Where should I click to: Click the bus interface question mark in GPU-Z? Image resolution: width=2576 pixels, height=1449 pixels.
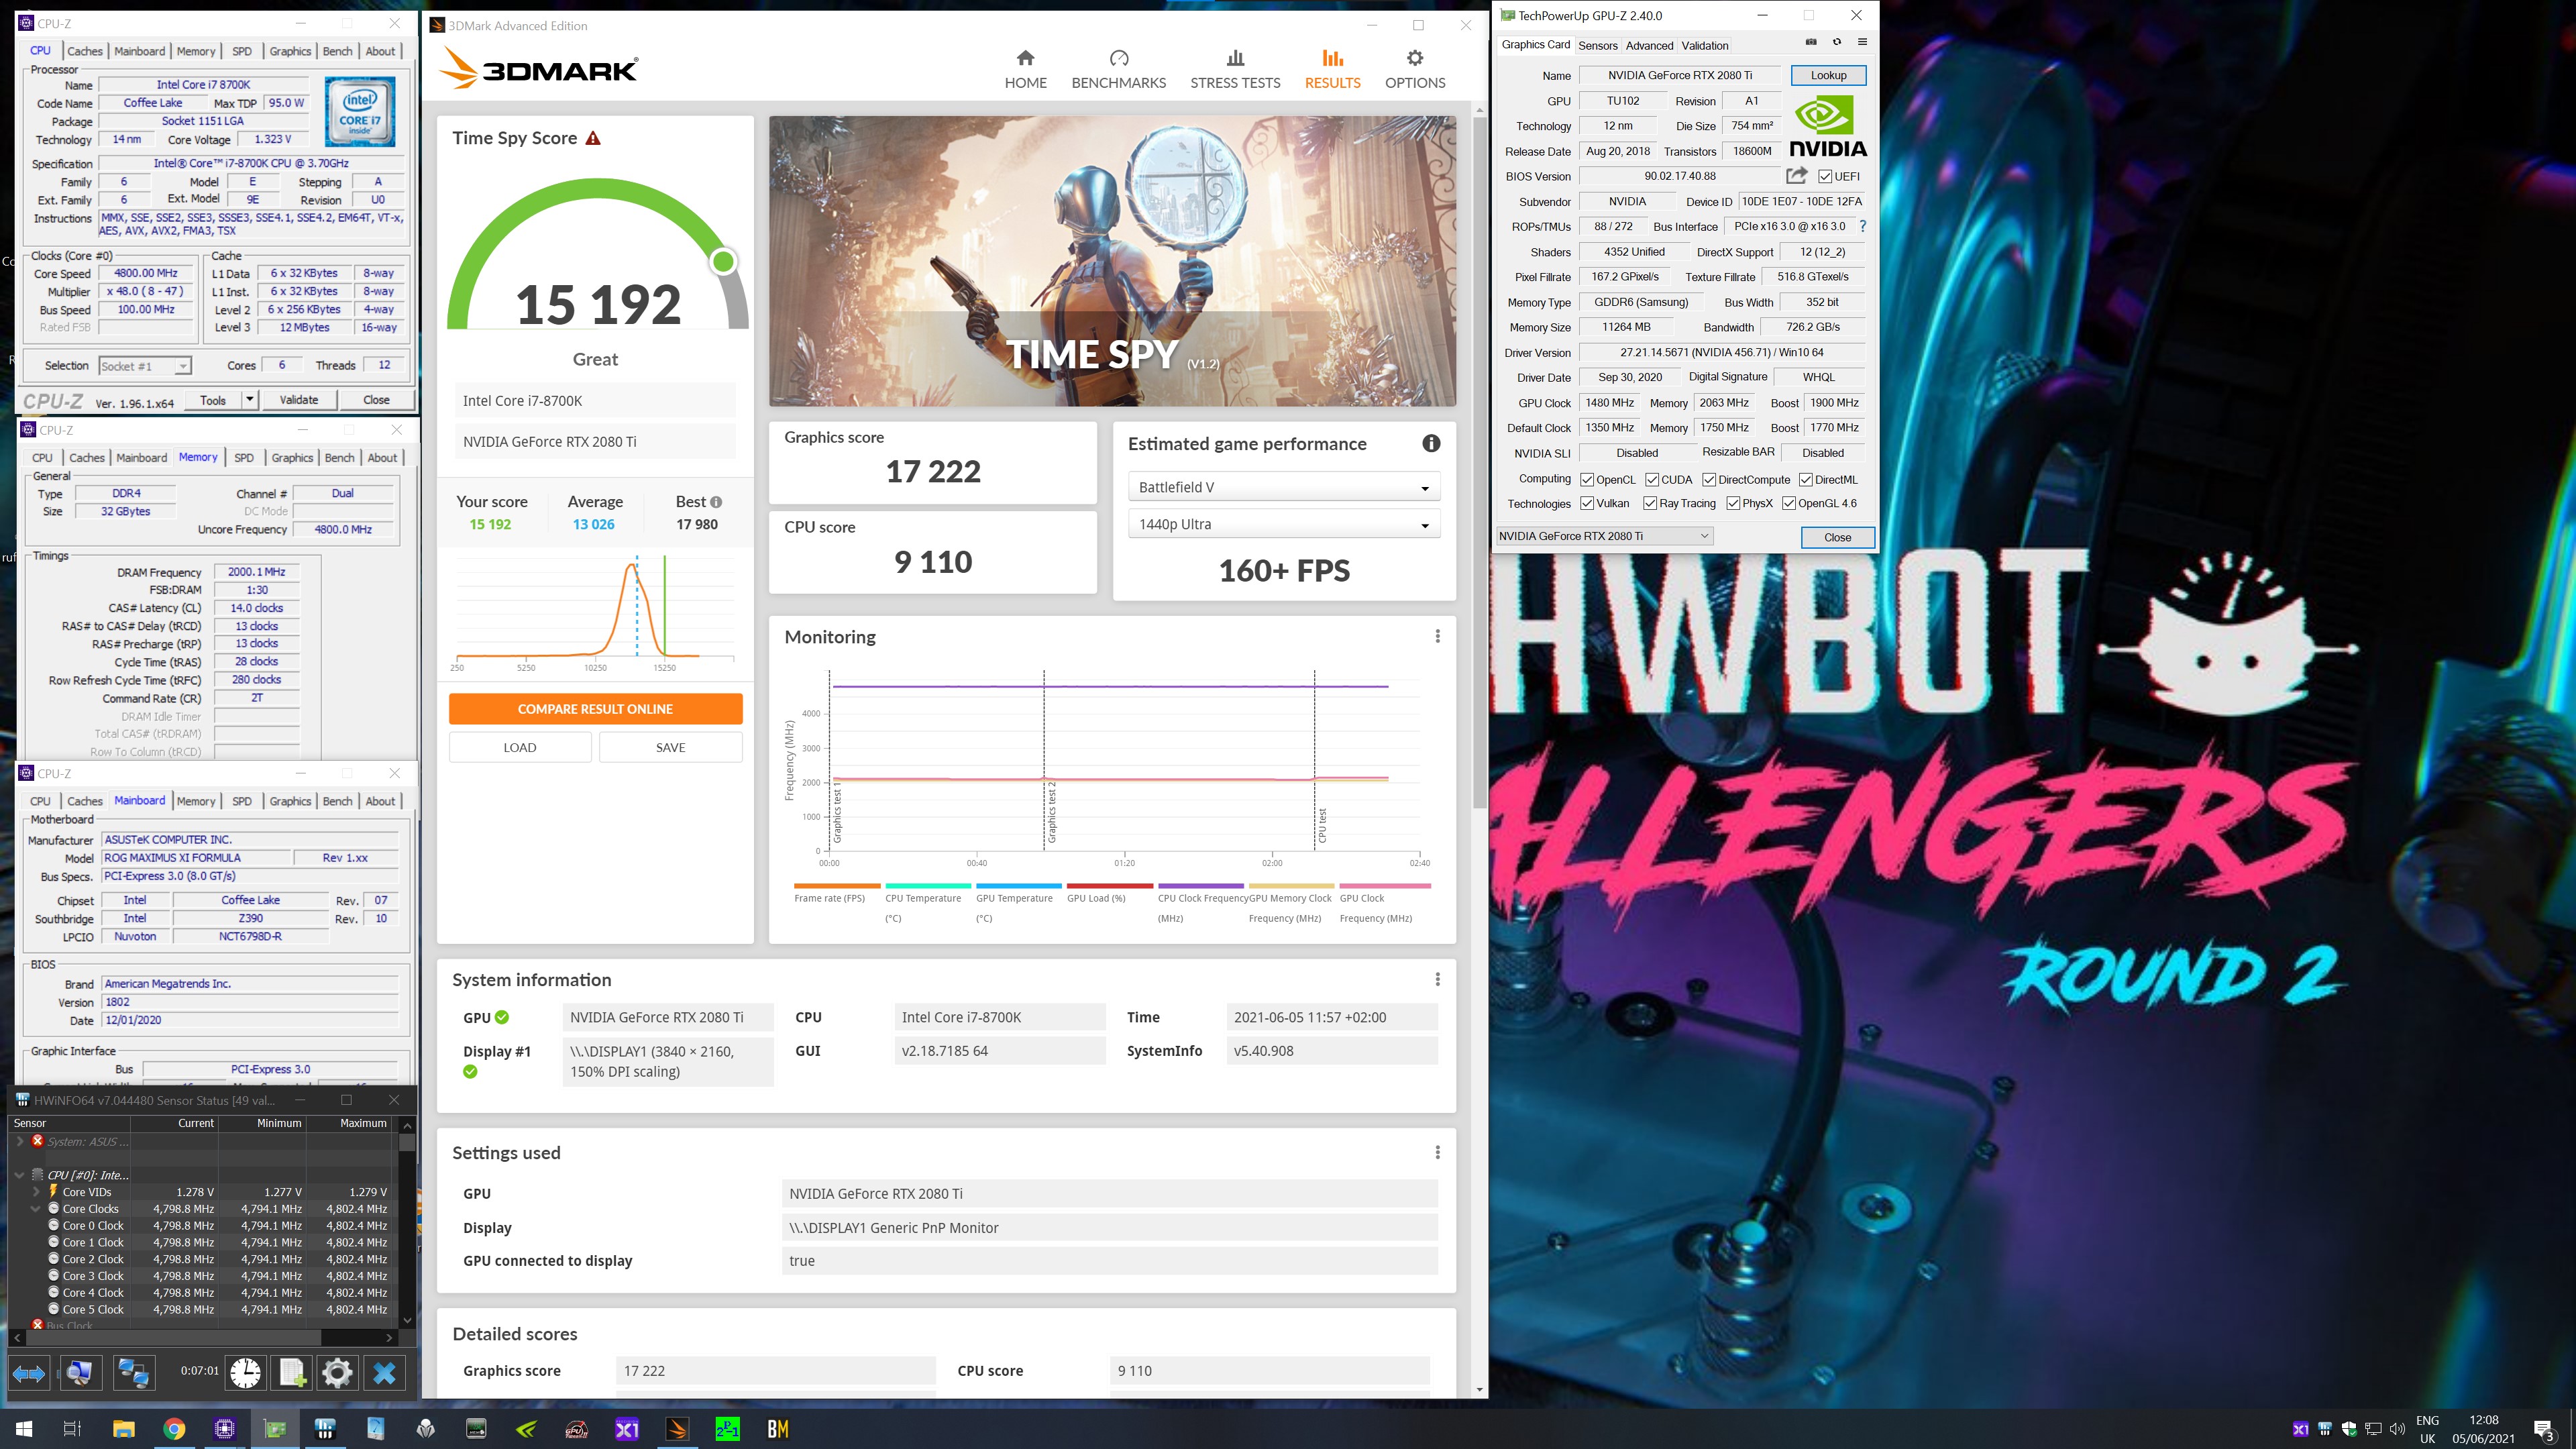[1862, 227]
